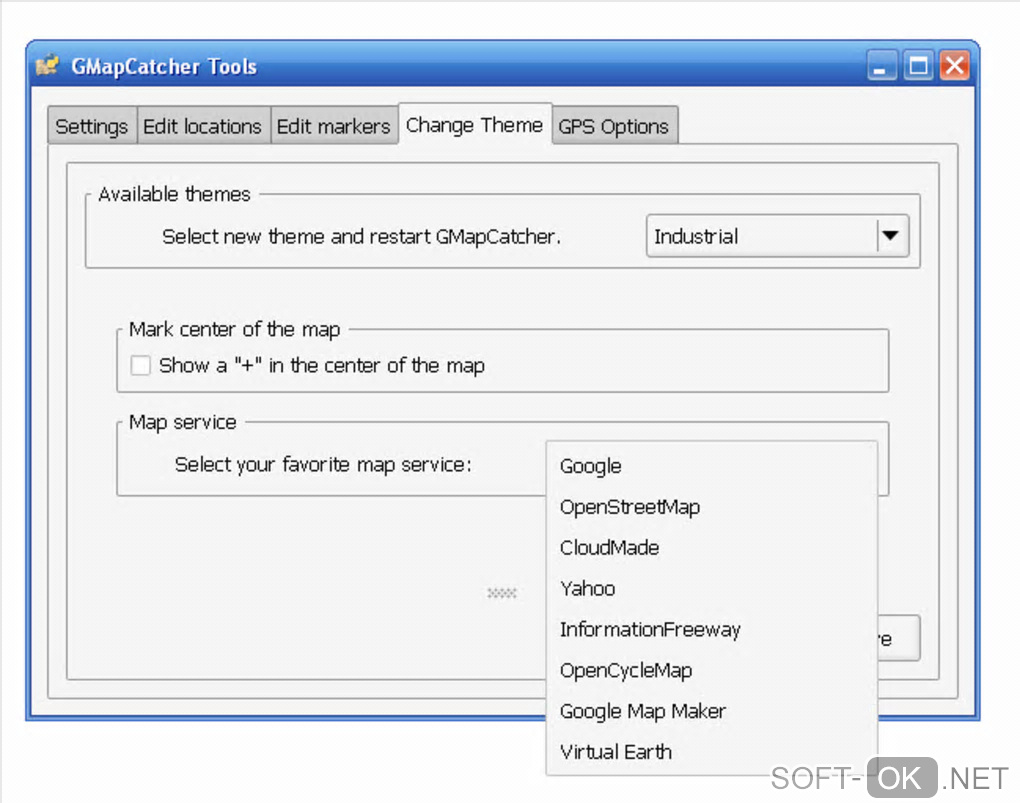Image resolution: width=1020 pixels, height=803 pixels.
Task: Open the Edit locations tab
Action: click(202, 127)
